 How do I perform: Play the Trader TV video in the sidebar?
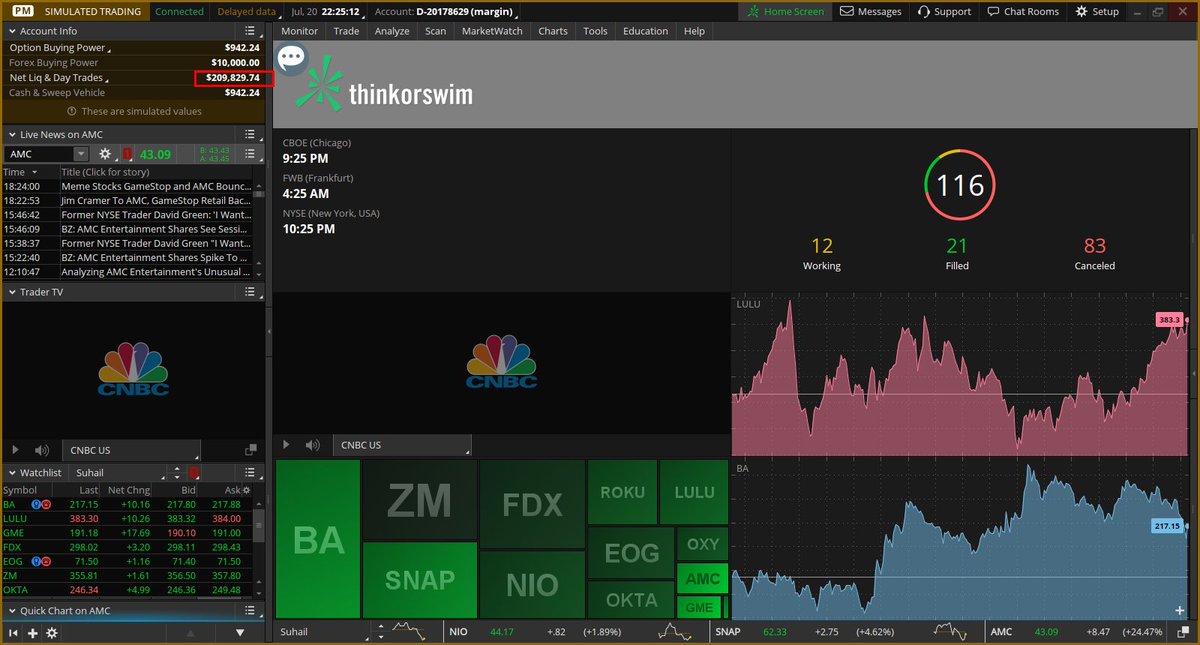(15, 451)
